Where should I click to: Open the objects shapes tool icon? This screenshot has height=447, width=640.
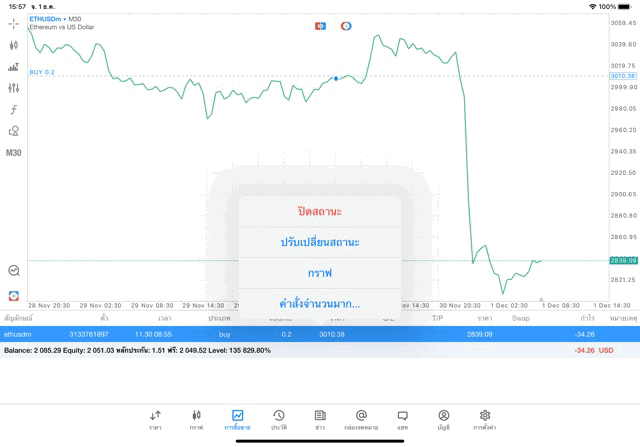click(14, 131)
